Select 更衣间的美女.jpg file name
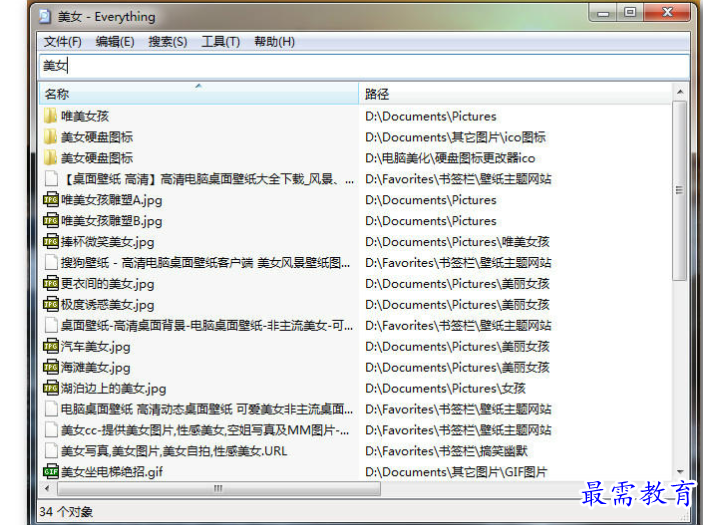The width and height of the screenshot is (703, 525). point(108,284)
